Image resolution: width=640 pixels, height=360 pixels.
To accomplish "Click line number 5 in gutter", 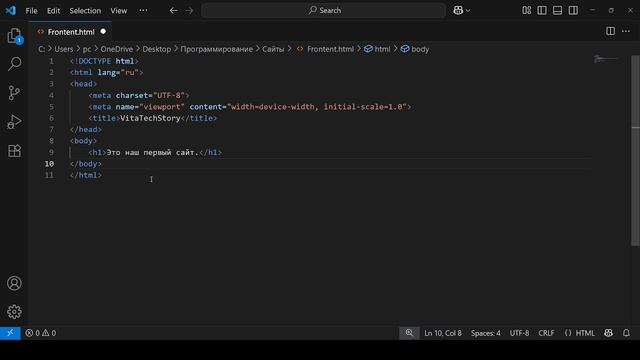I will (x=51, y=107).
